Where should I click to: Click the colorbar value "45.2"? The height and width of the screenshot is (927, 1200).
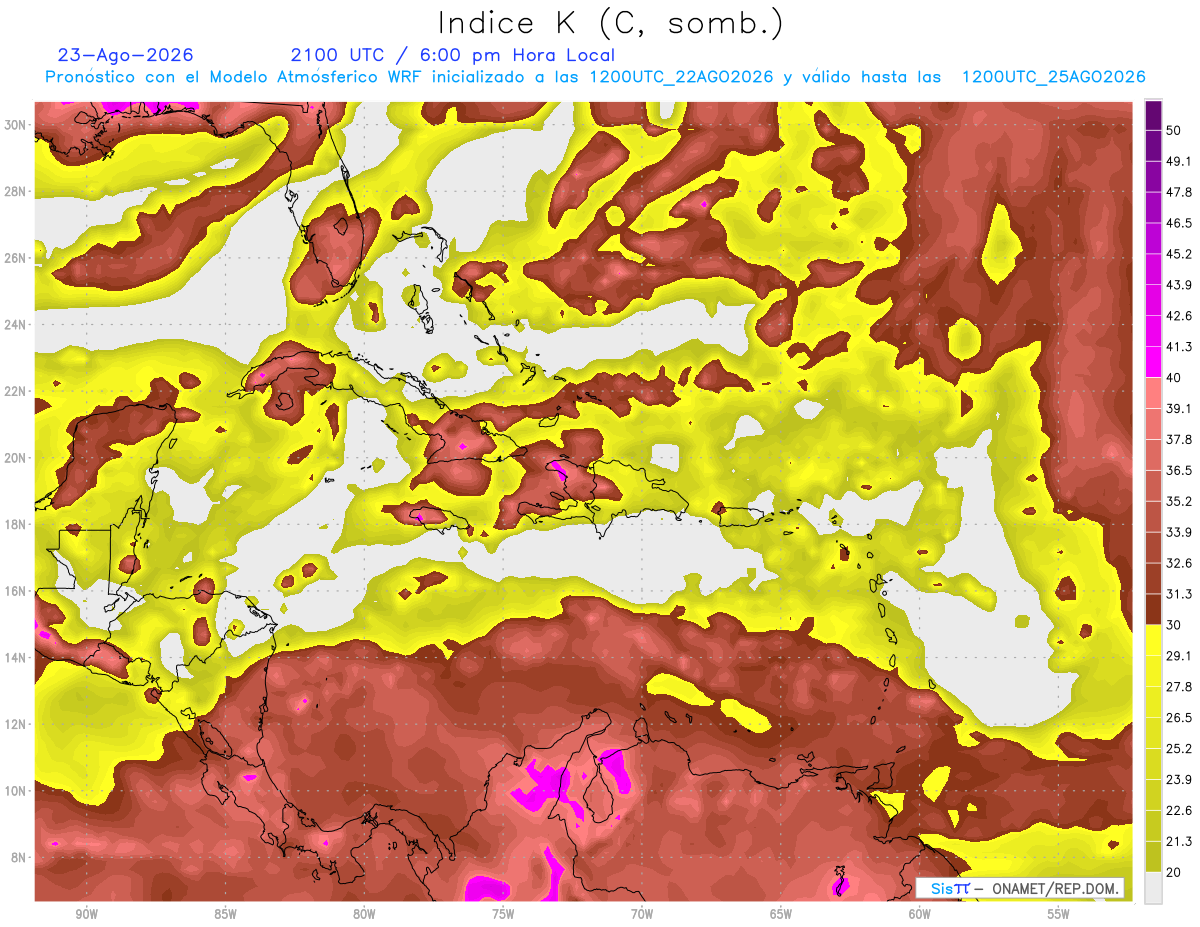(1178, 254)
